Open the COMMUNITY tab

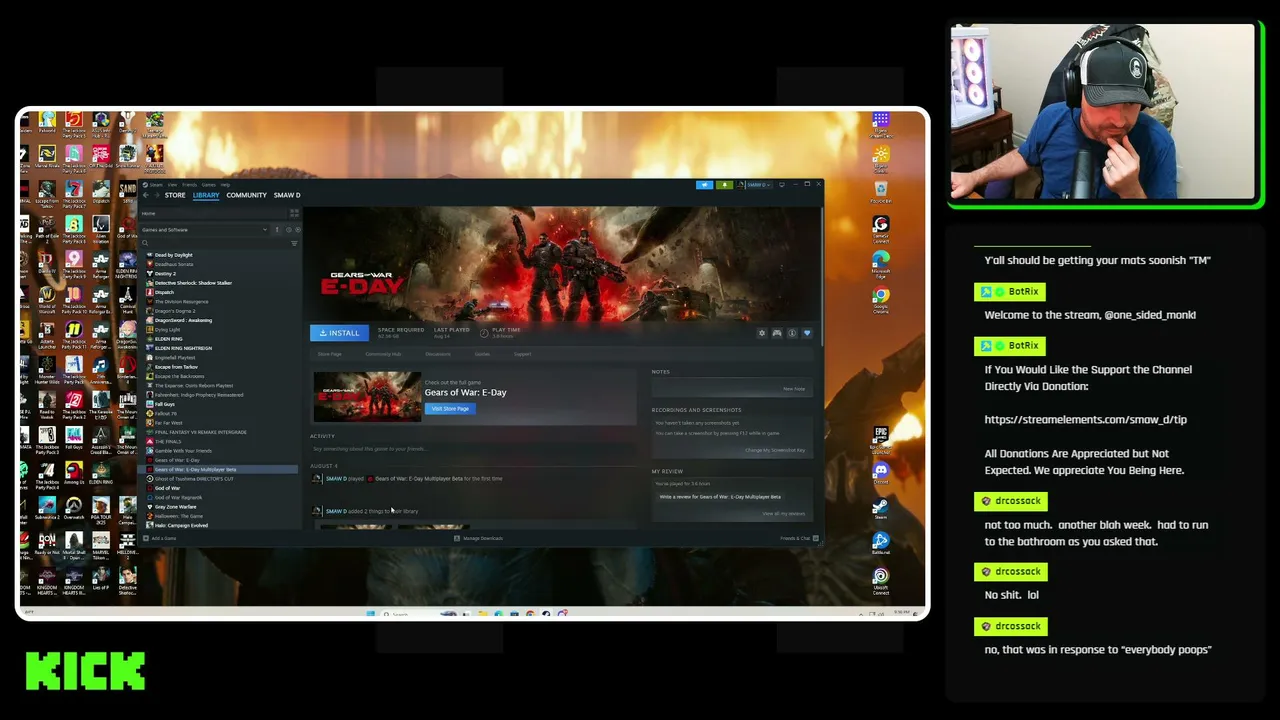click(x=246, y=195)
